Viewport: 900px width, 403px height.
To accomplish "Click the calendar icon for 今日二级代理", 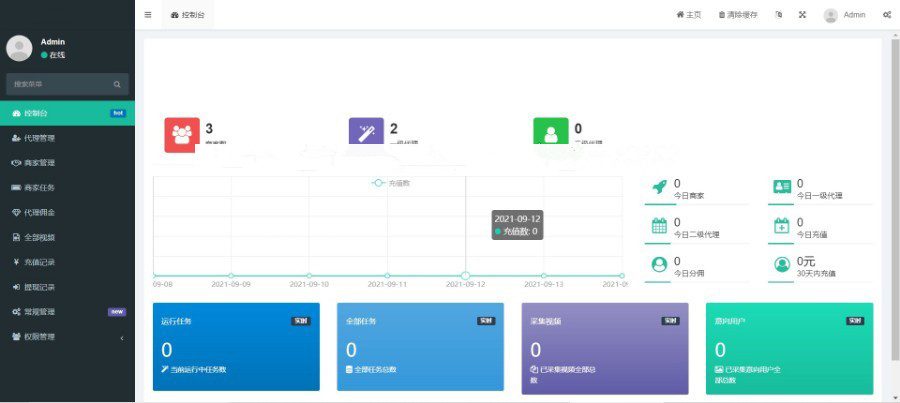I will point(659,226).
